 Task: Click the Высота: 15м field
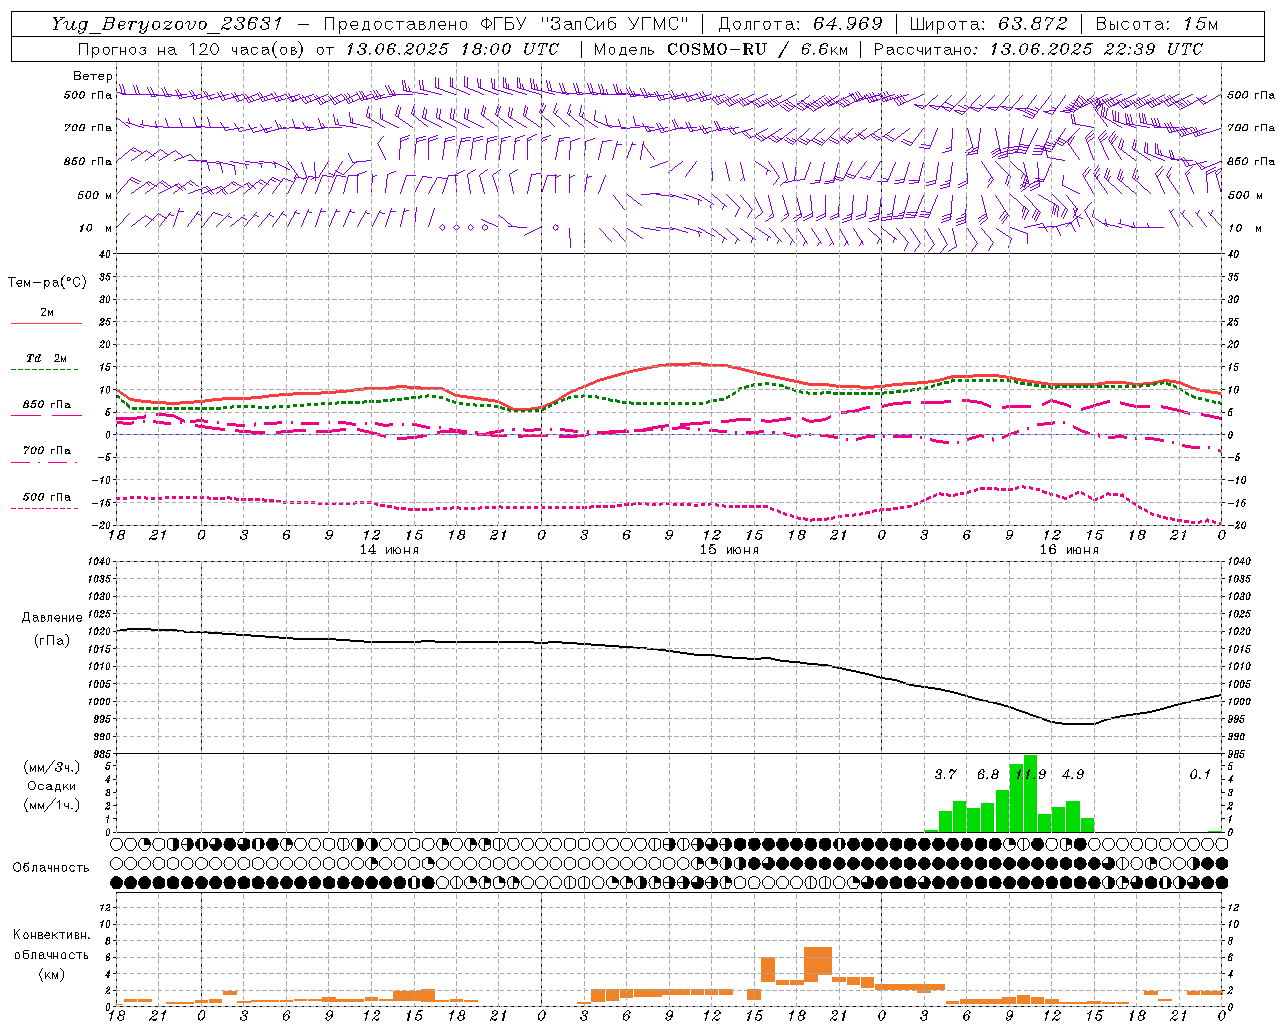click(1157, 24)
